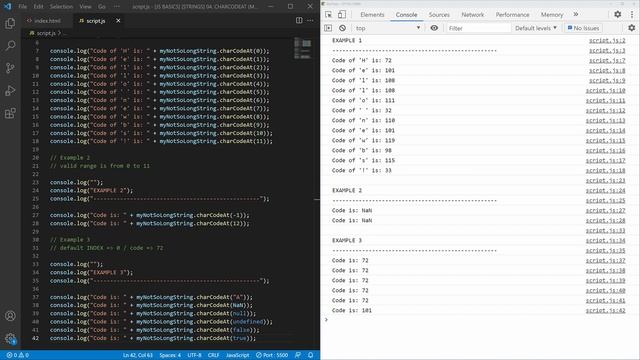Show more DevTools tabs
The width and height of the screenshot is (640, 360).
pyautogui.click(x=576, y=14)
